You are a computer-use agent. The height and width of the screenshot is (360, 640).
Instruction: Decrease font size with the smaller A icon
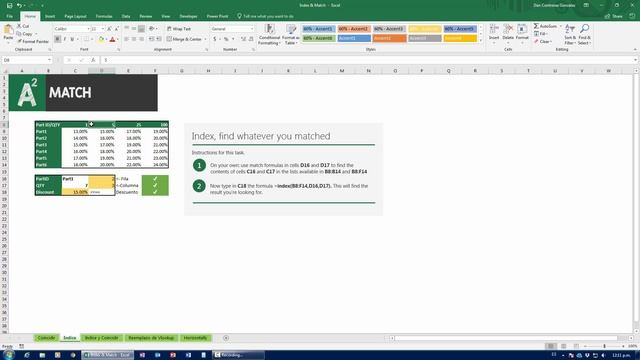[x=117, y=29]
